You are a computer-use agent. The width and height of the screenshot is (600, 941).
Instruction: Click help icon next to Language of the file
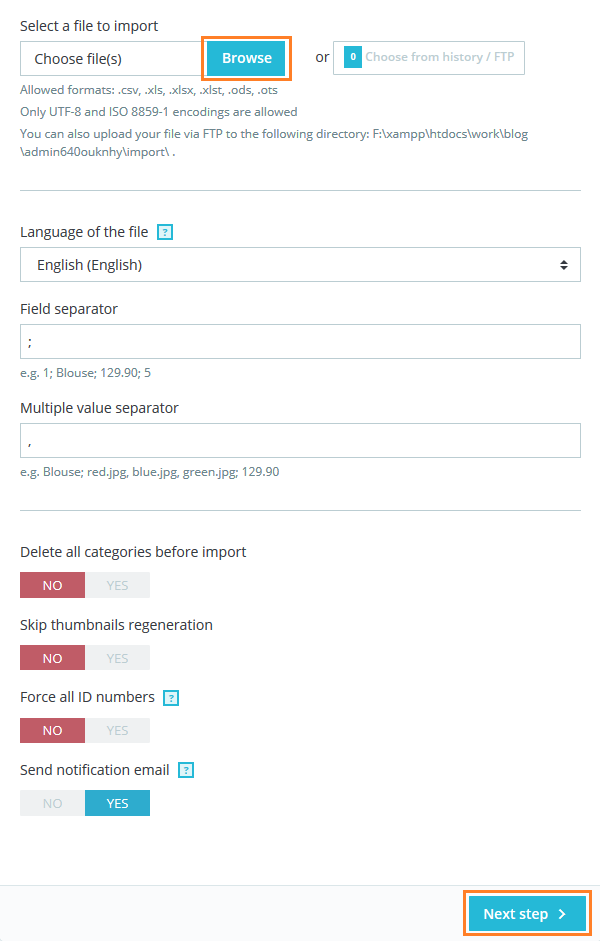pyautogui.click(x=166, y=232)
